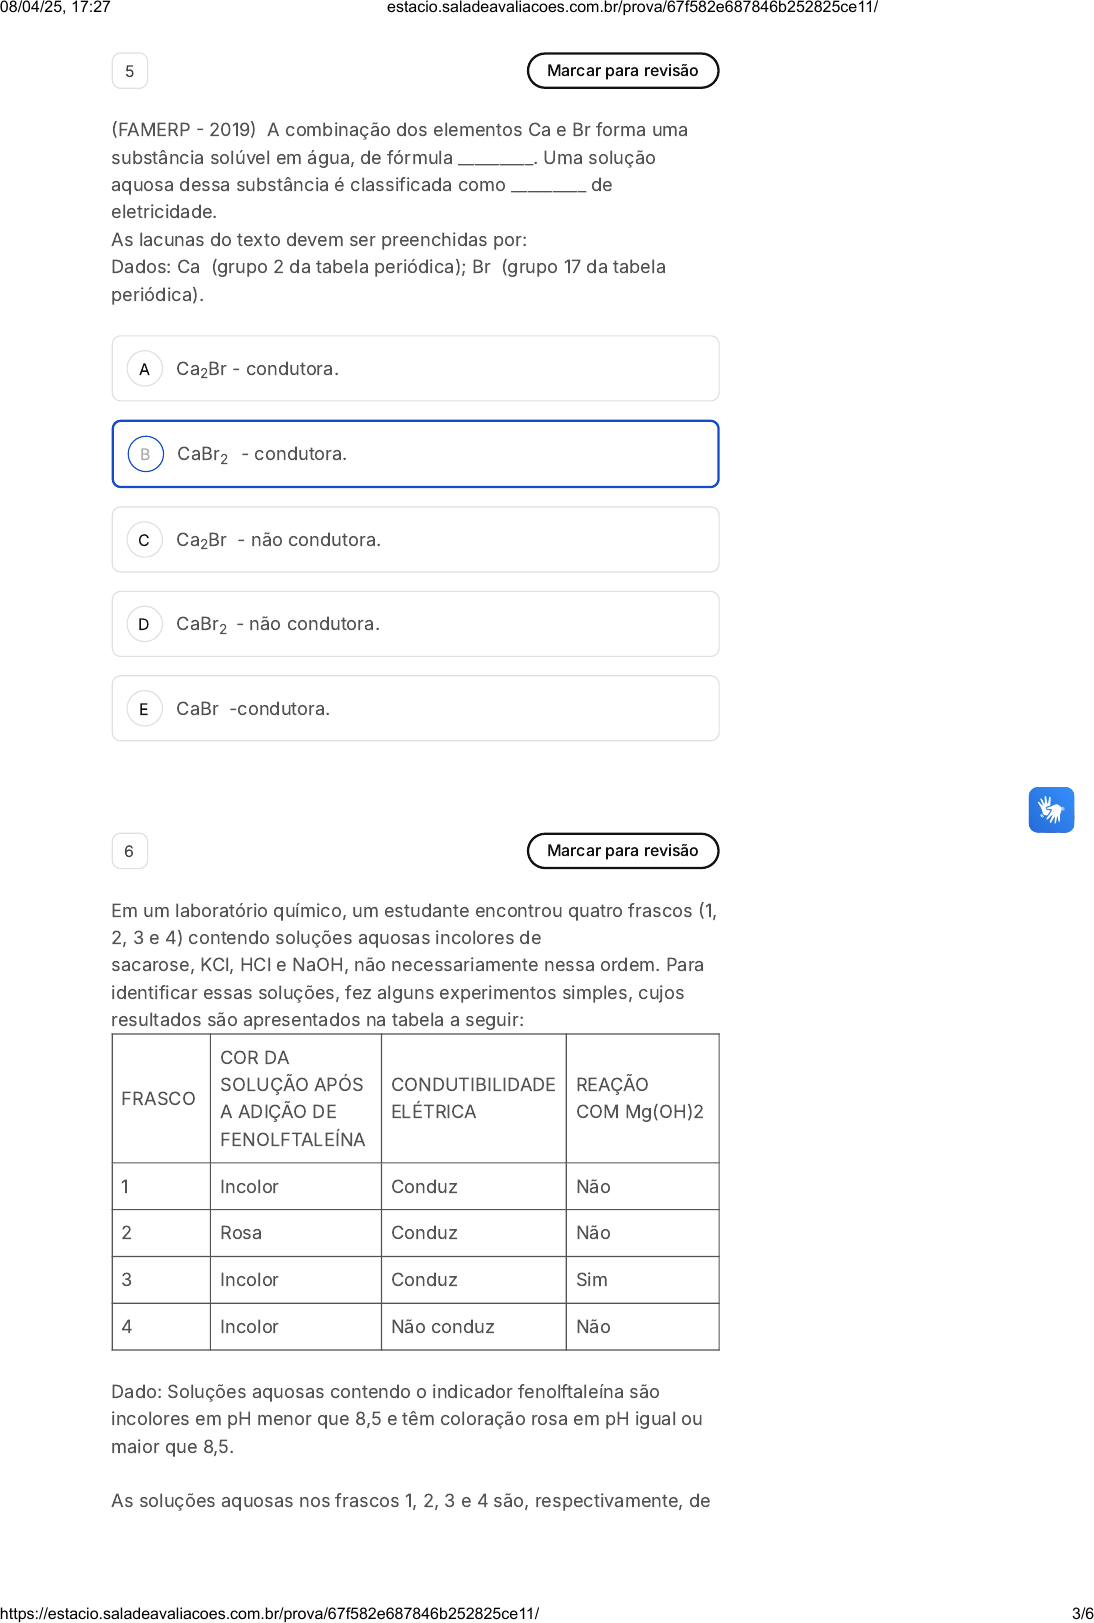Select option A circle for question 5
This screenshot has height=1623, width=1094.
pos(145,369)
